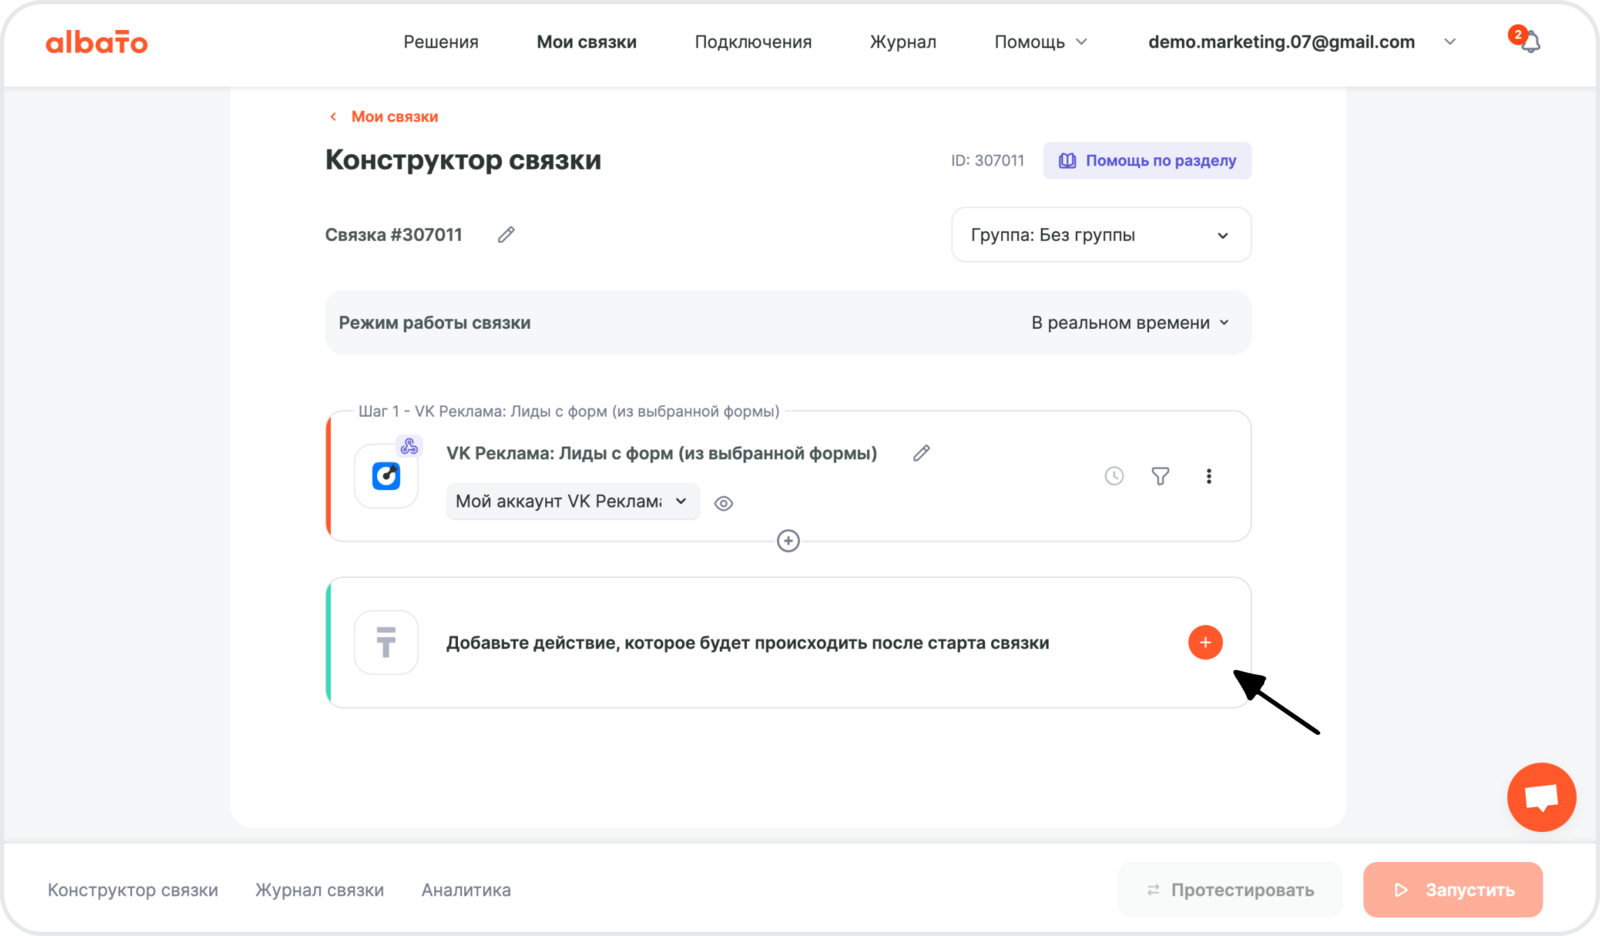Click the orange plus to add action

coord(1205,642)
